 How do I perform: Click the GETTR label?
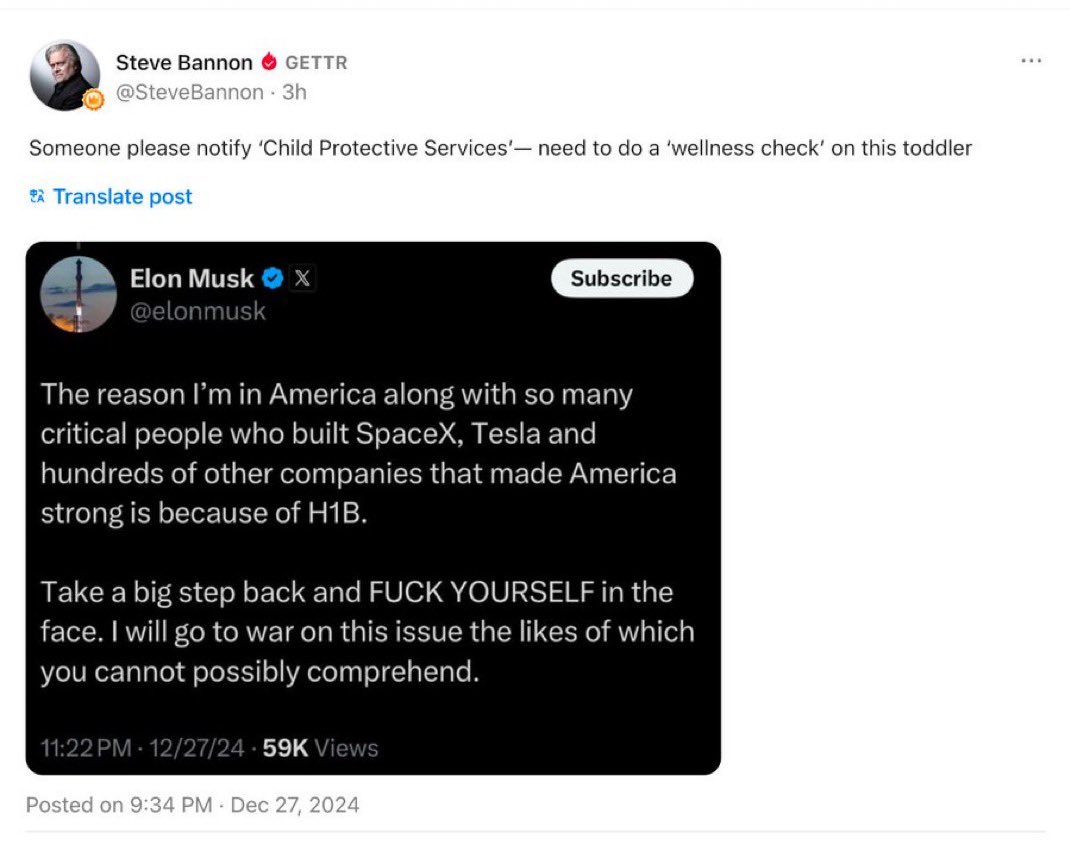[316, 63]
